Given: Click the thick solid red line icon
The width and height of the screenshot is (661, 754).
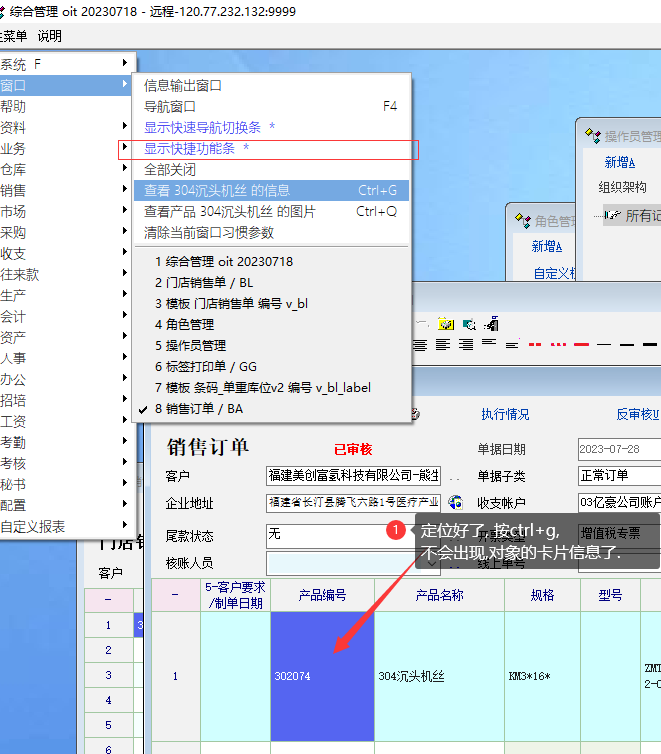Looking at the screenshot, I should click(581, 344).
